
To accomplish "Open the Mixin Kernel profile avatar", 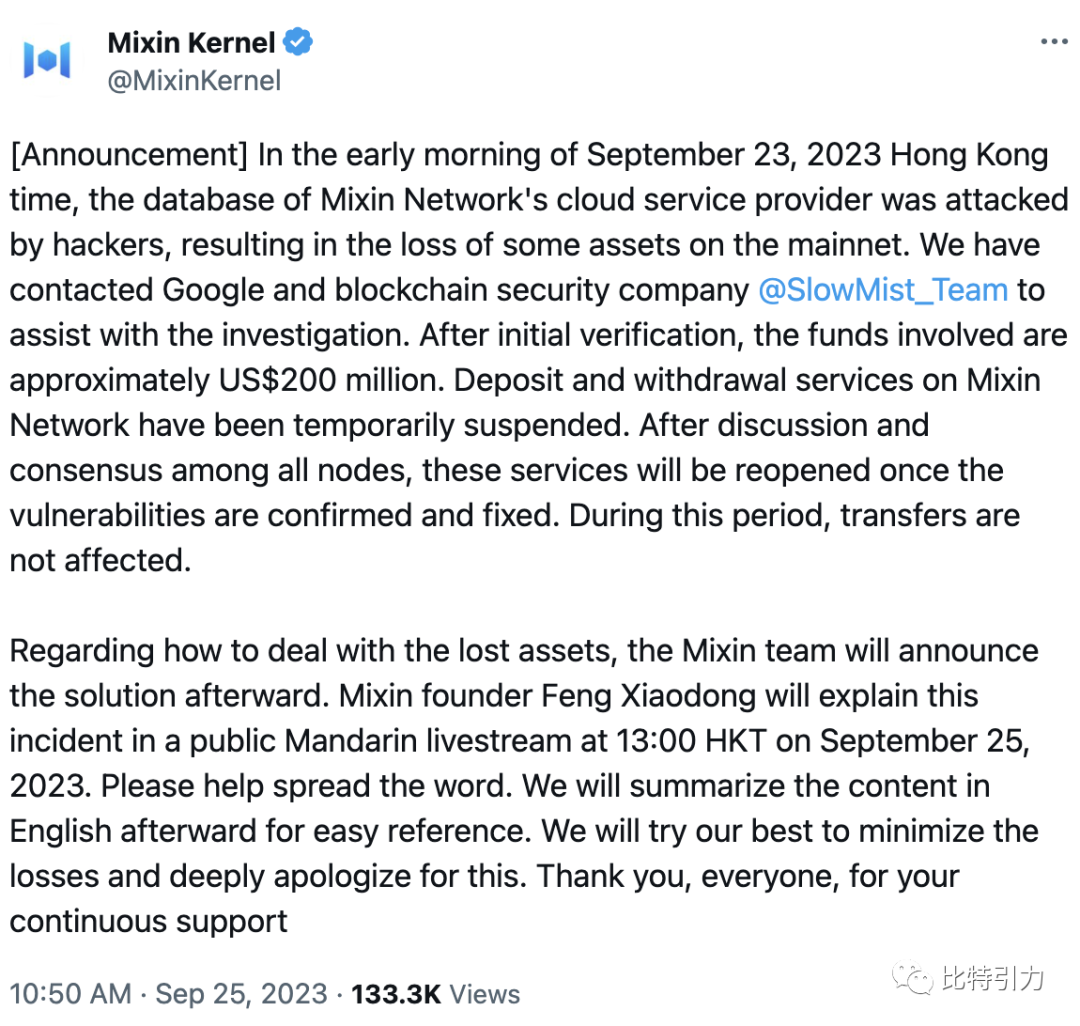I will click(47, 60).
